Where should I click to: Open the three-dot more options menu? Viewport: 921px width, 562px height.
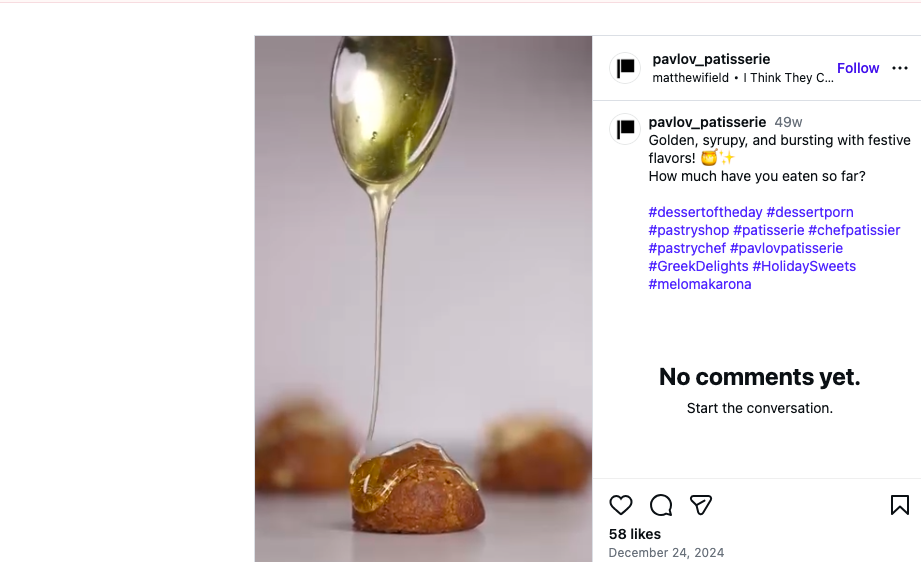[900, 68]
